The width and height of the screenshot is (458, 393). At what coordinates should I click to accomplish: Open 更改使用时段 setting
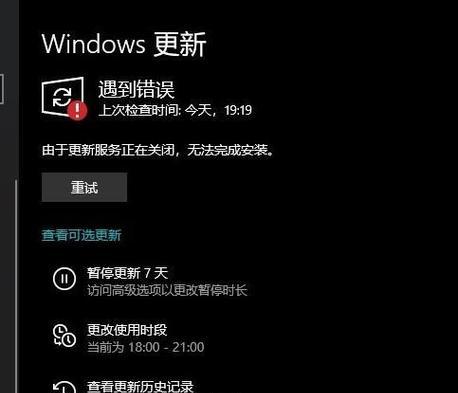click(x=127, y=330)
